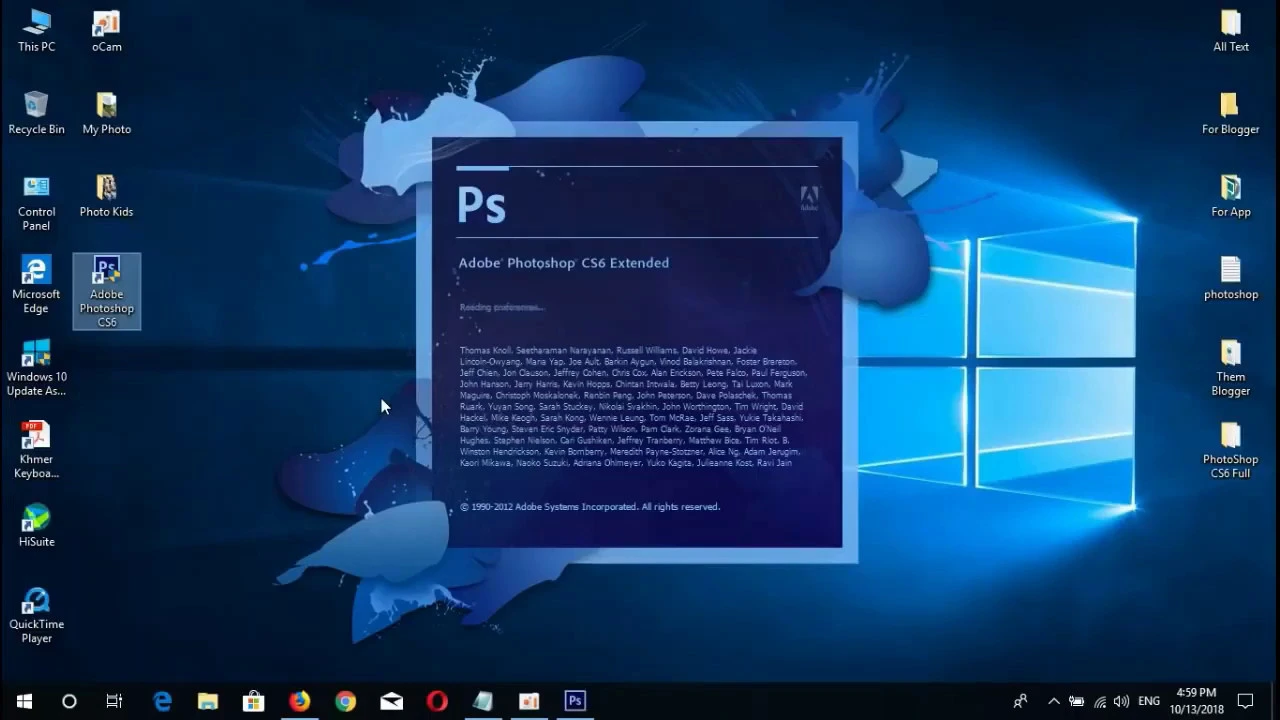Switch input language via ENG indicator

coord(1149,701)
